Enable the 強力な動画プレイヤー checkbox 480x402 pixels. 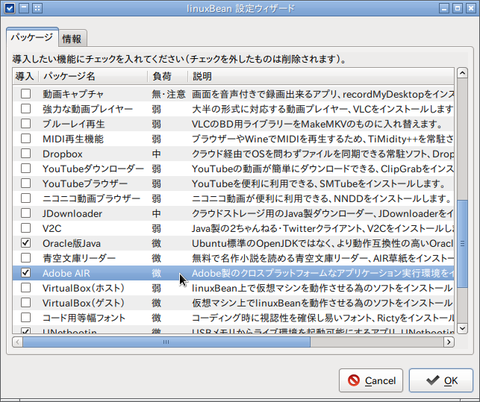pyautogui.click(x=26, y=109)
